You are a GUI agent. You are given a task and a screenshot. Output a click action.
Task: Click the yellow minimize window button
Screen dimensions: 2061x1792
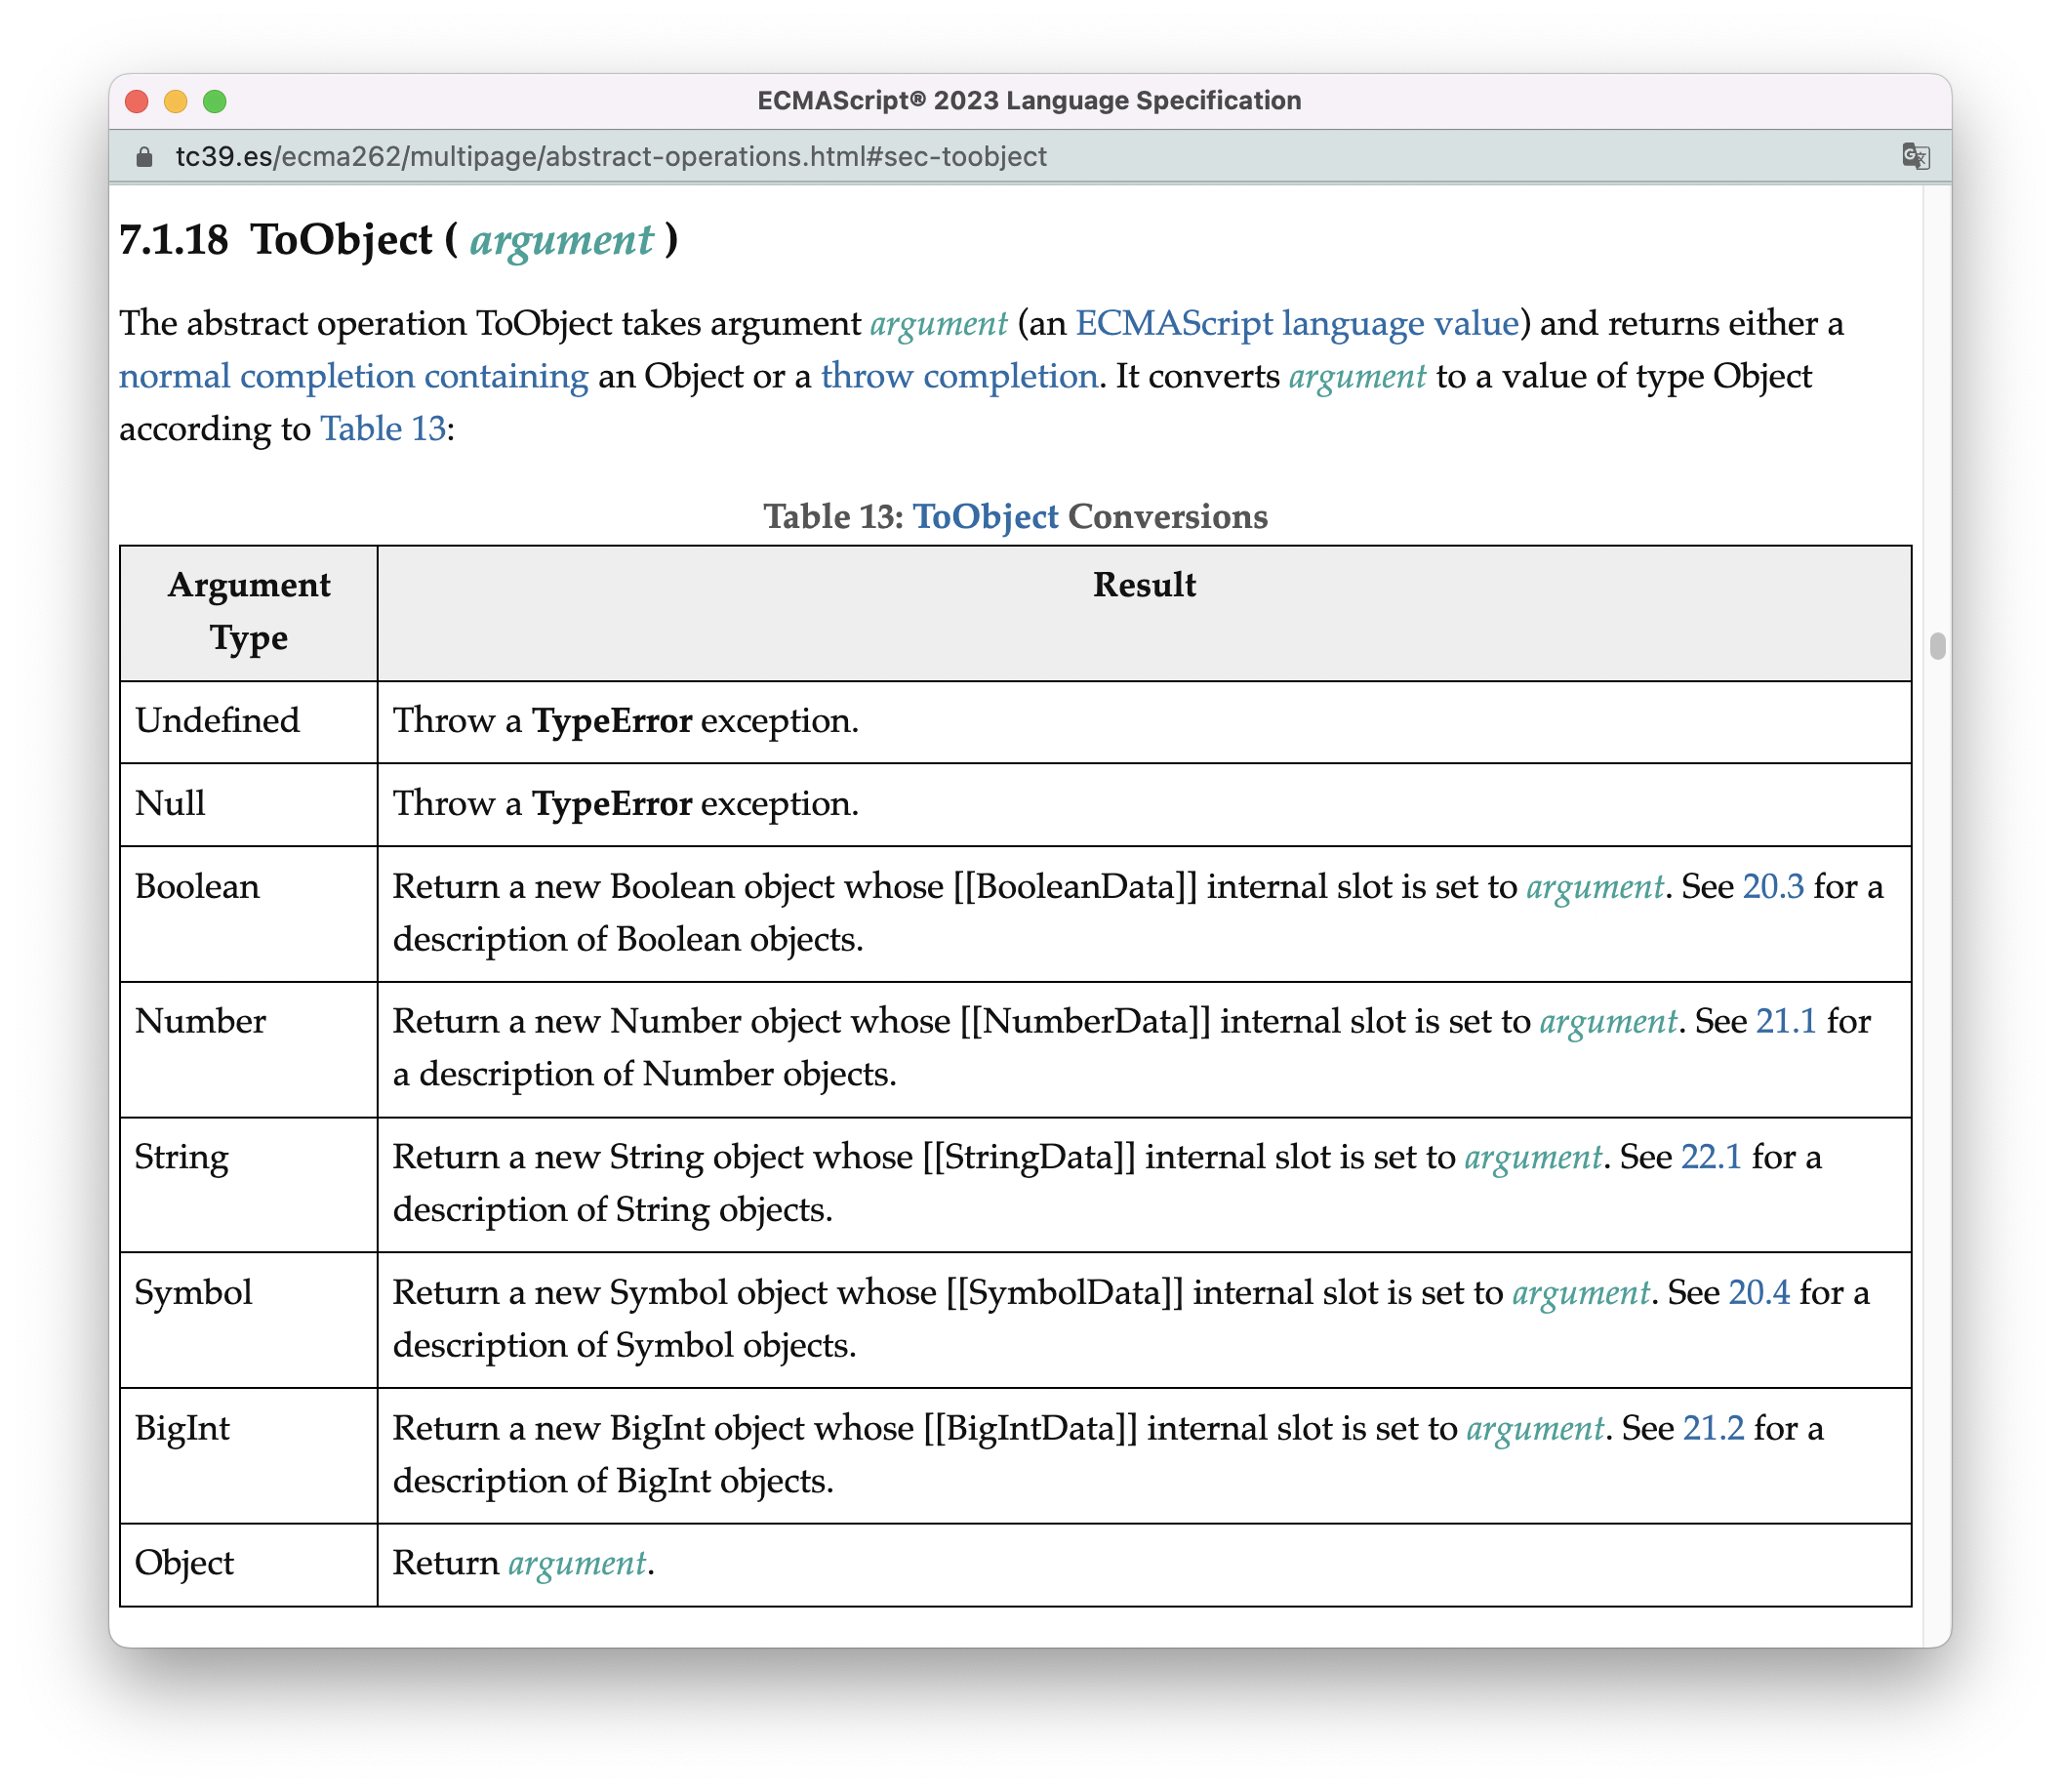[x=175, y=101]
